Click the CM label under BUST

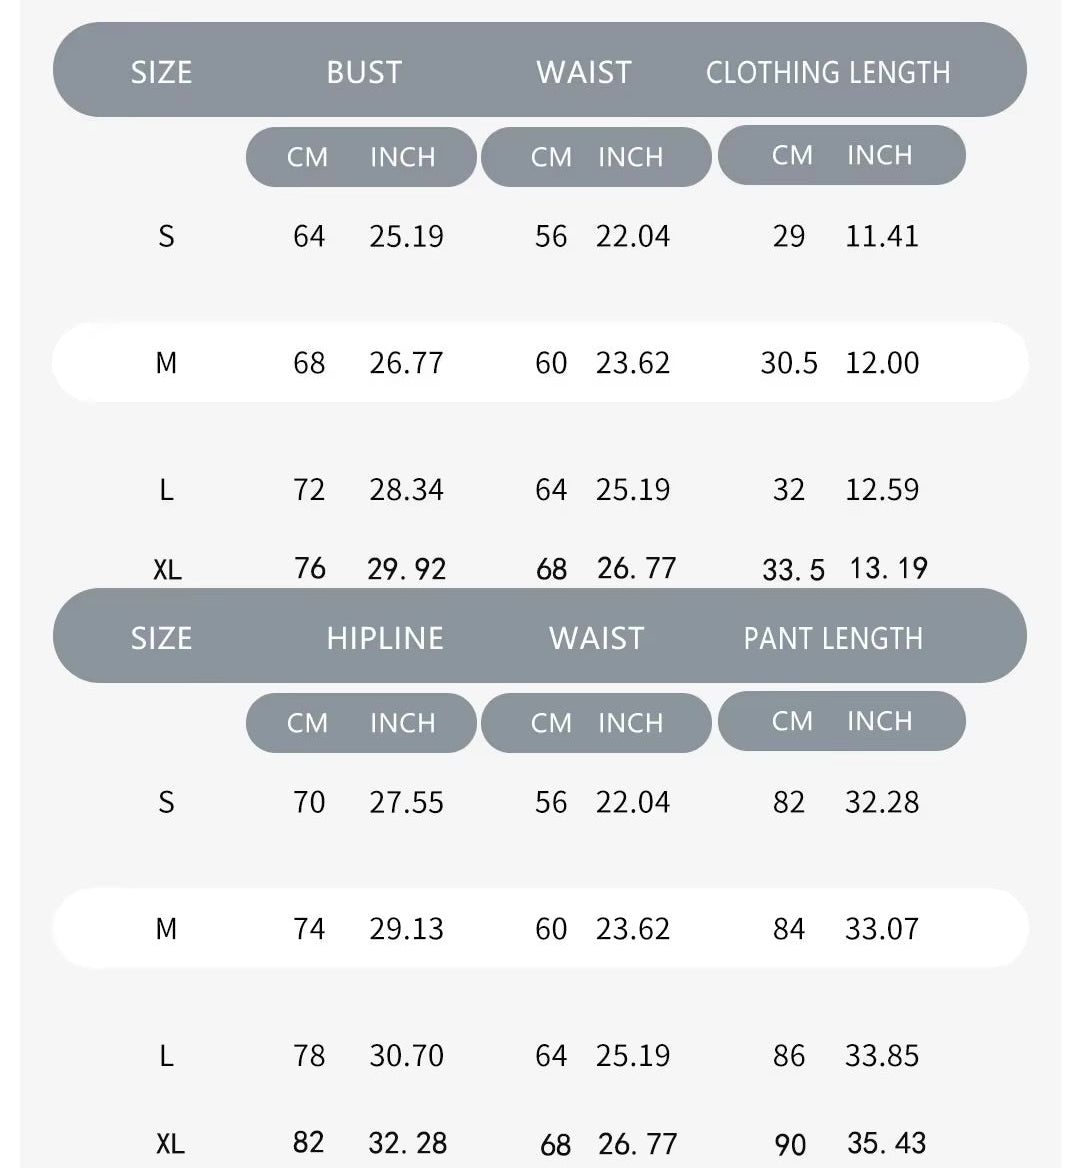[x=307, y=157]
